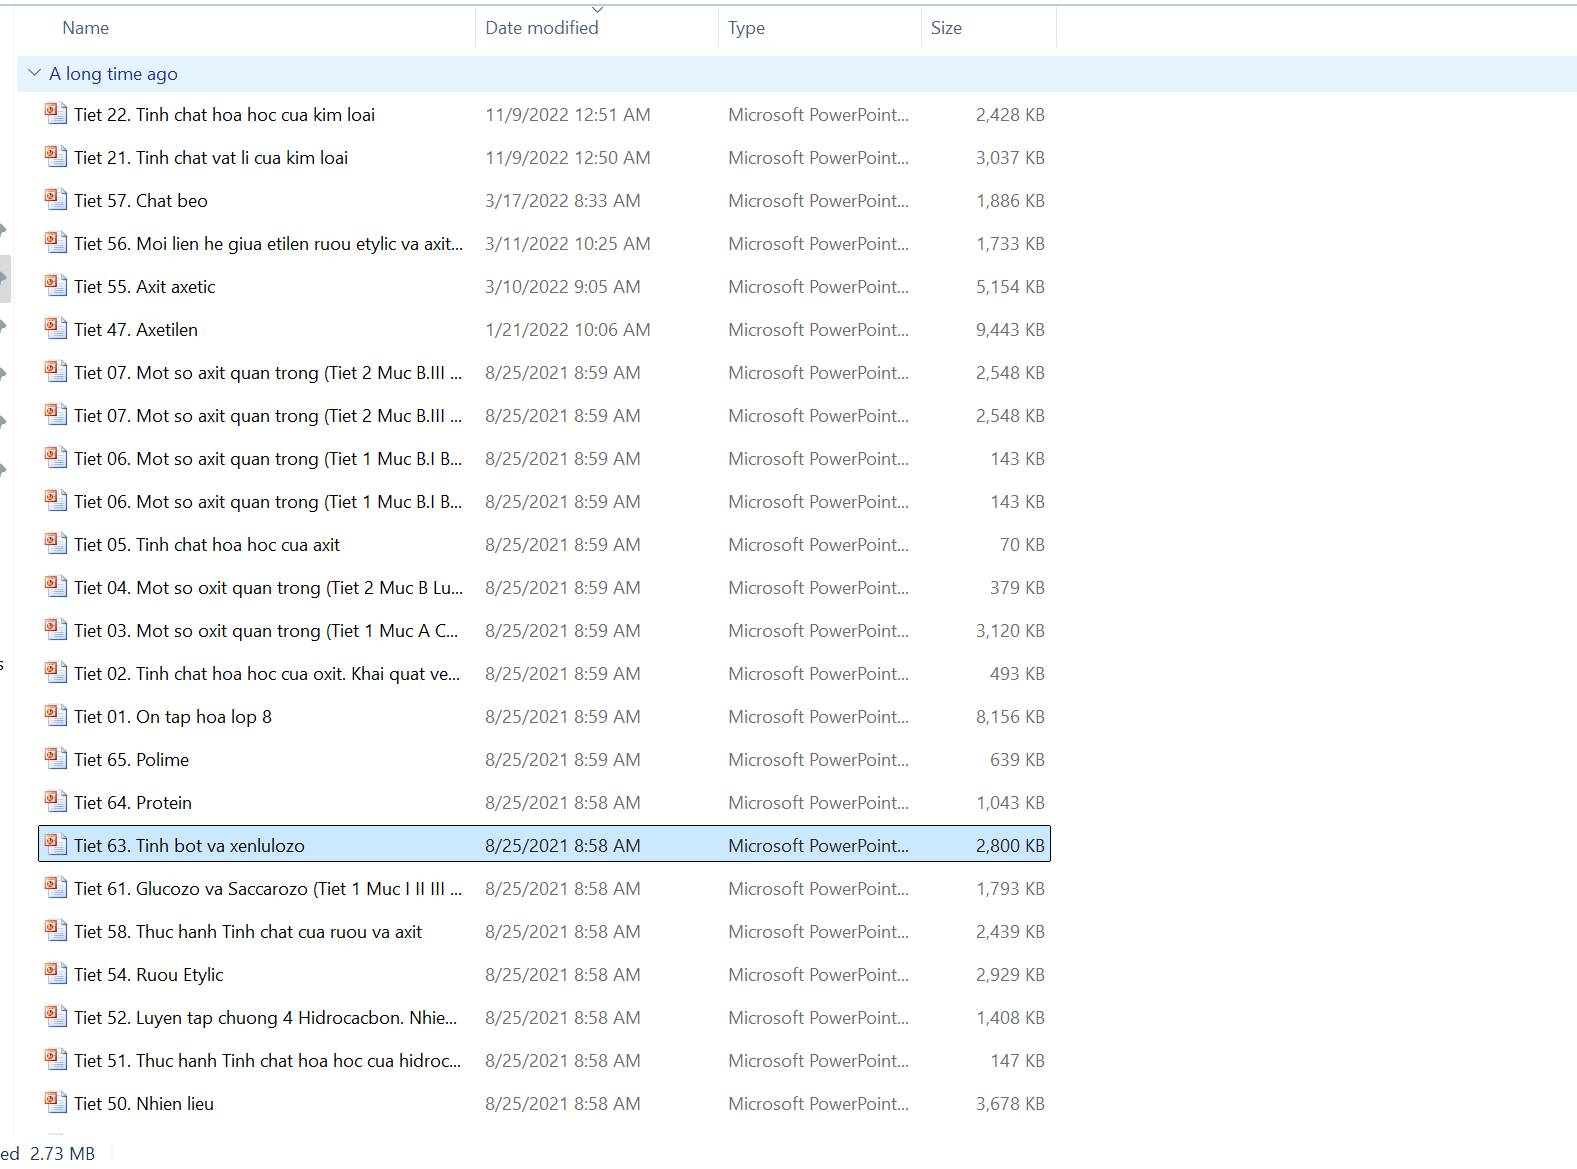1577x1169 pixels.
Task: Click the Tiet 56. Moi lien he file icon
Action: 56,242
